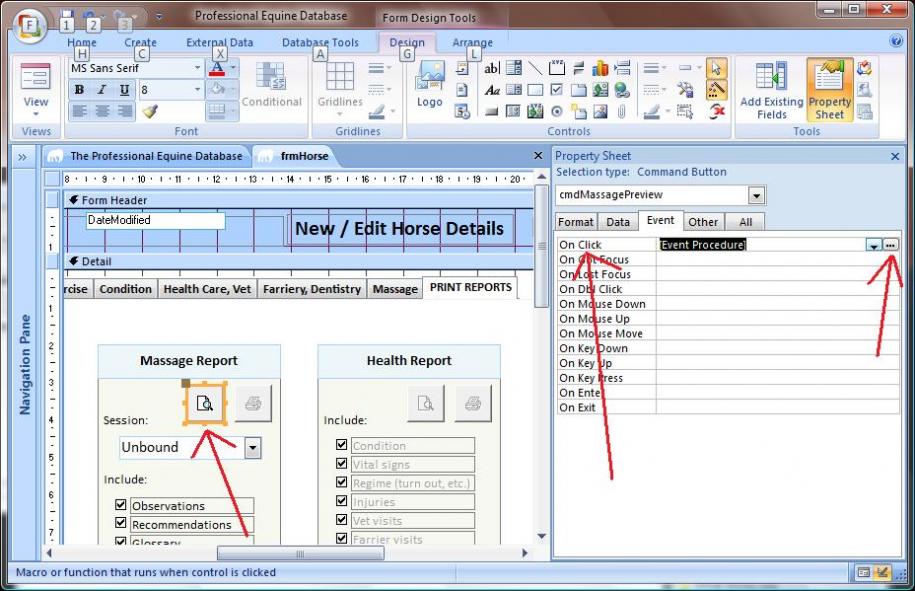Switch to the Home ribbon tab
Image resolution: width=915 pixels, height=591 pixels.
pyautogui.click(x=82, y=42)
